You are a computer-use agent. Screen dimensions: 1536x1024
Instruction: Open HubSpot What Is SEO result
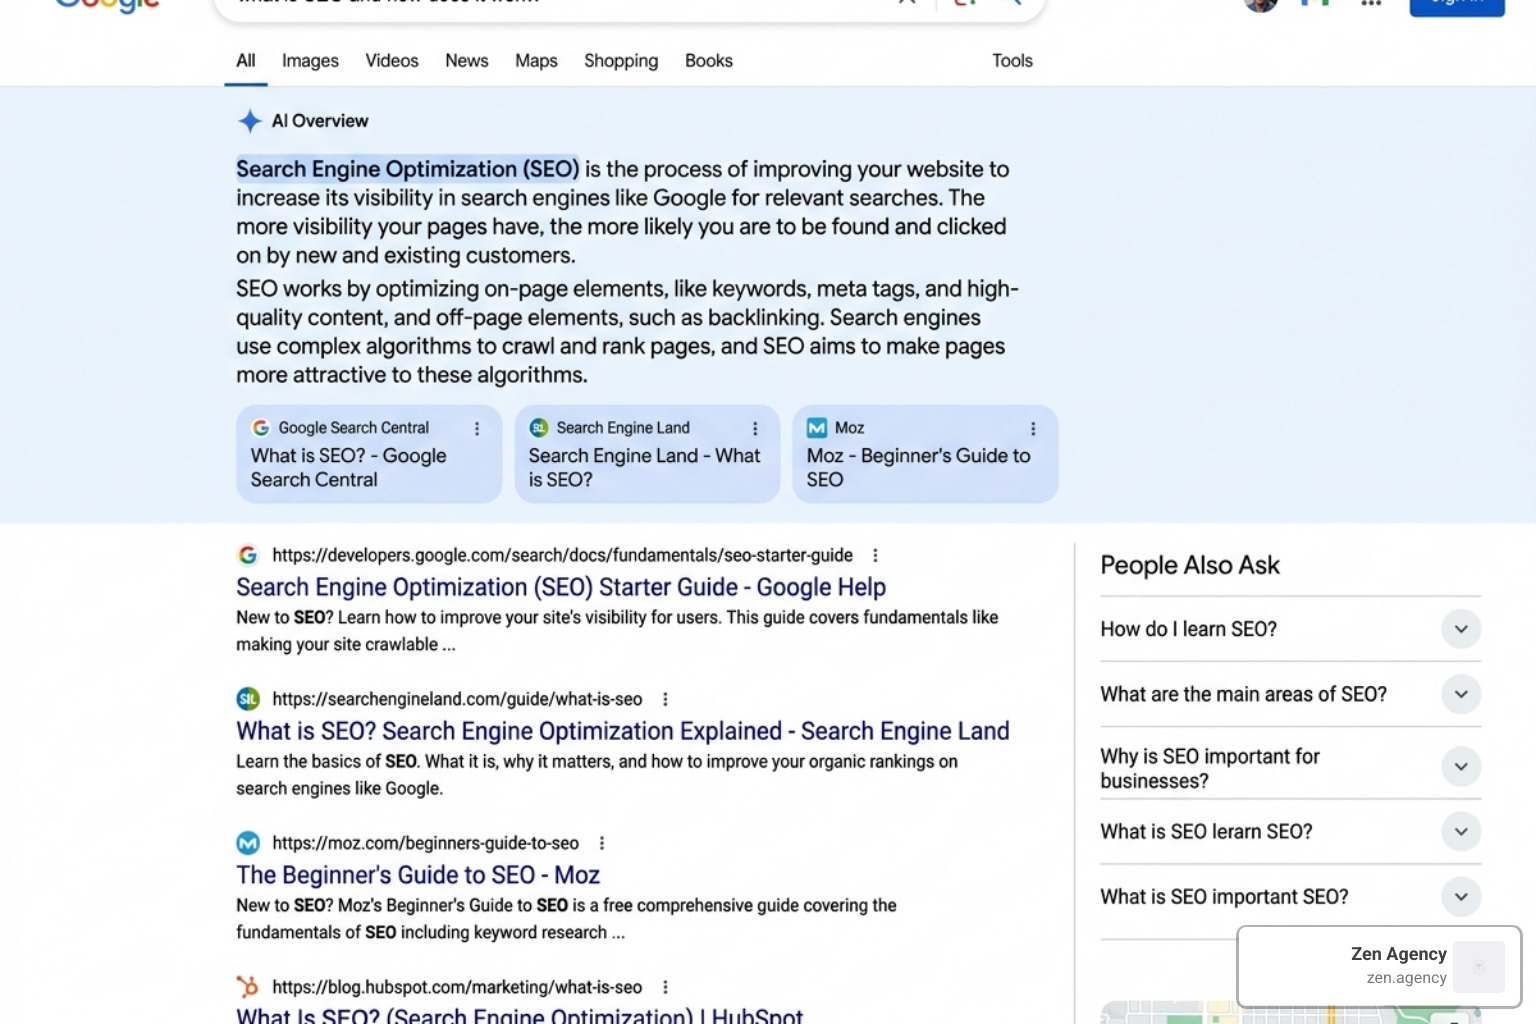(520, 1015)
